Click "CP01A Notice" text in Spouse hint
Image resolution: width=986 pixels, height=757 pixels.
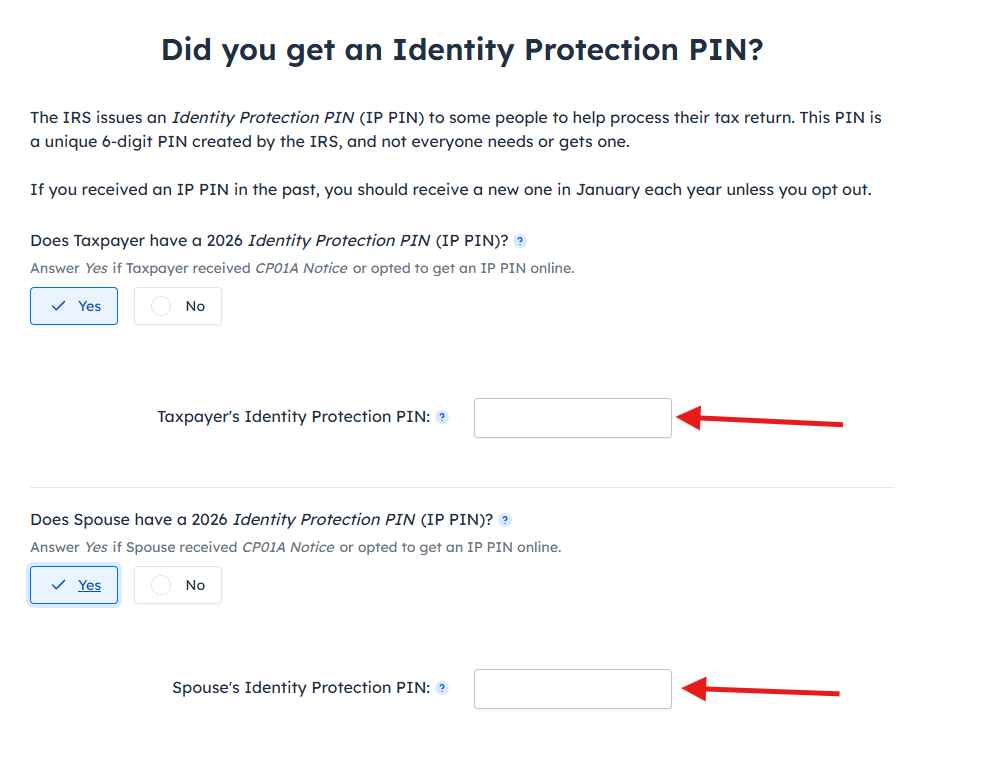pos(288,547)
